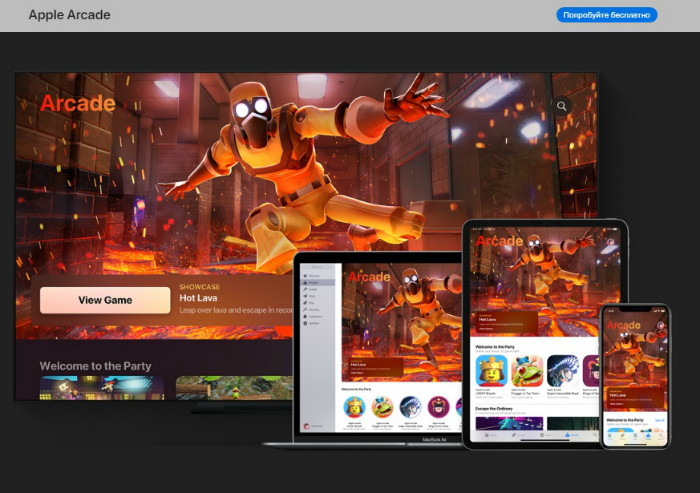The height and width of the screenshot is (493, 700).
Task: Switch to Arcade tab on iPad tab bar
Action: tap(571, 435)
